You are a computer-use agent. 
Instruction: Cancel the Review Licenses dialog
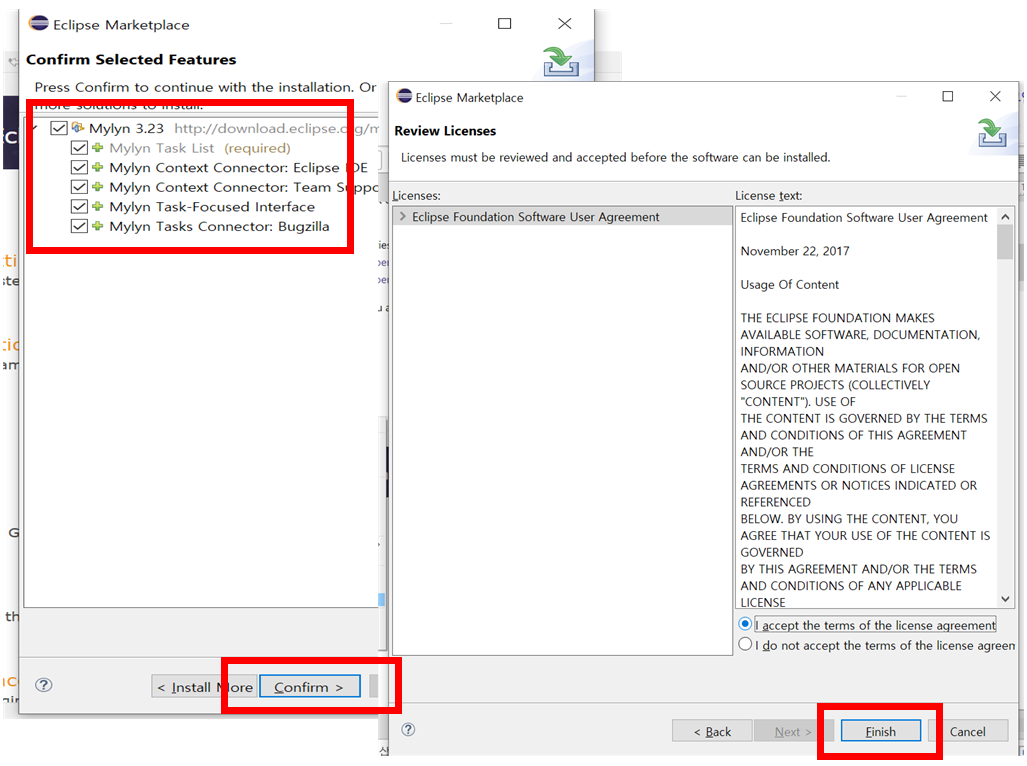click(x=967, y=731)
